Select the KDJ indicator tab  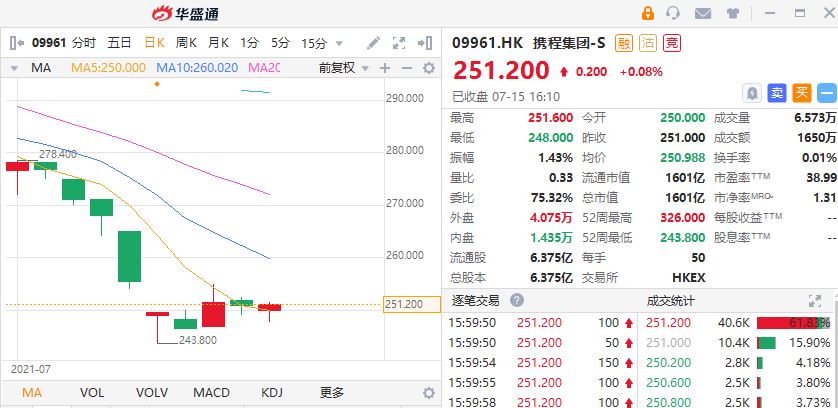coord(272,392)
